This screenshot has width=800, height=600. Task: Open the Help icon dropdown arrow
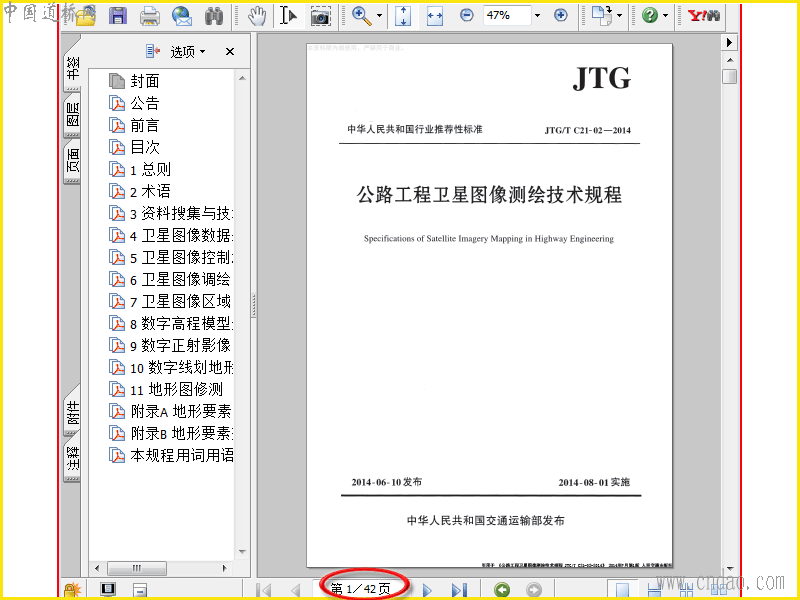click(x=666, y=15)
